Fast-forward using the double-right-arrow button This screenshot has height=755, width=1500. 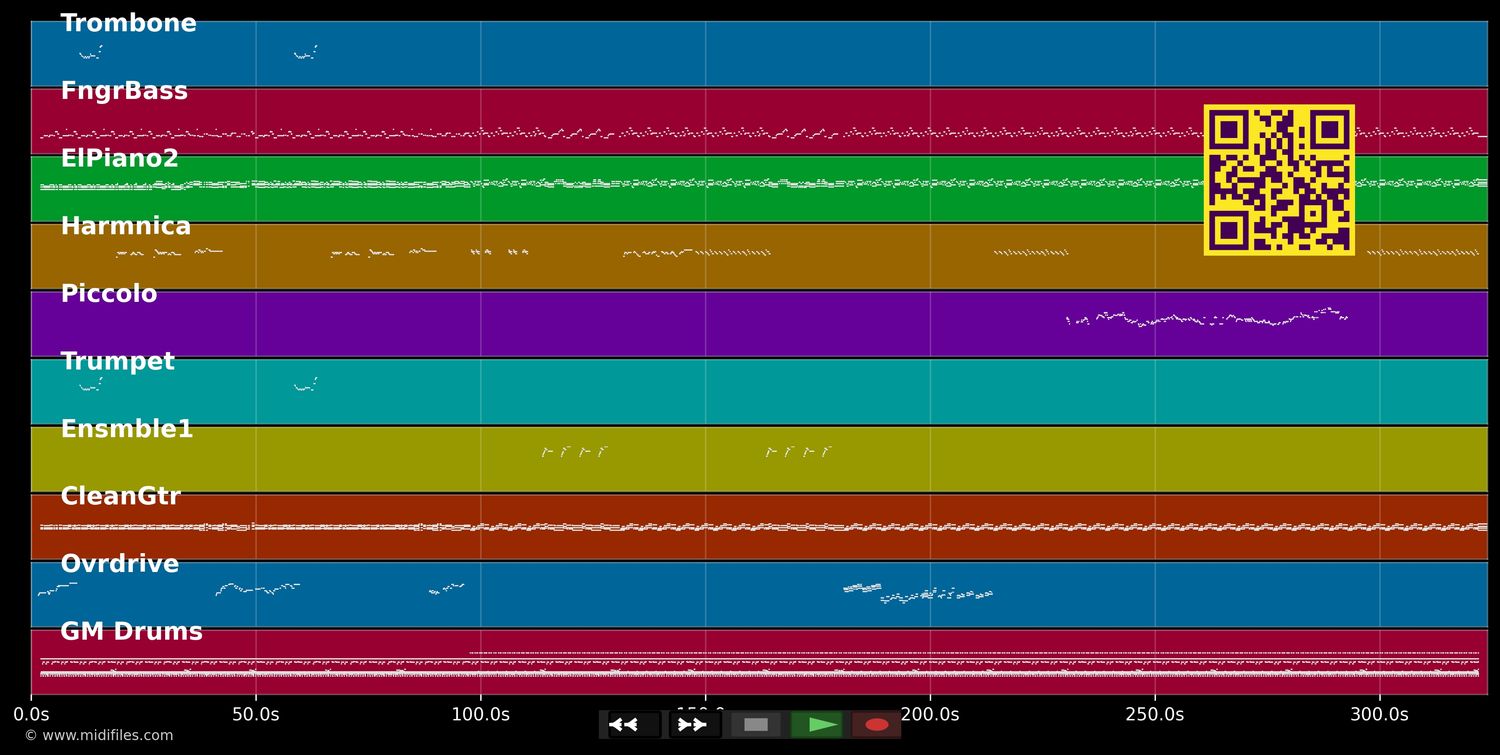click(693, 724)
